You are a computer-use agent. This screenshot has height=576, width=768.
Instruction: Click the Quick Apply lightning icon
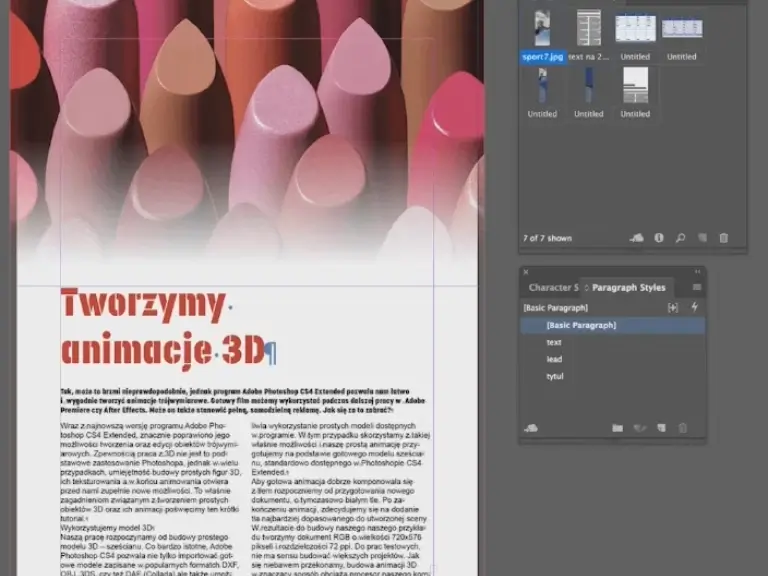[695, 307]
